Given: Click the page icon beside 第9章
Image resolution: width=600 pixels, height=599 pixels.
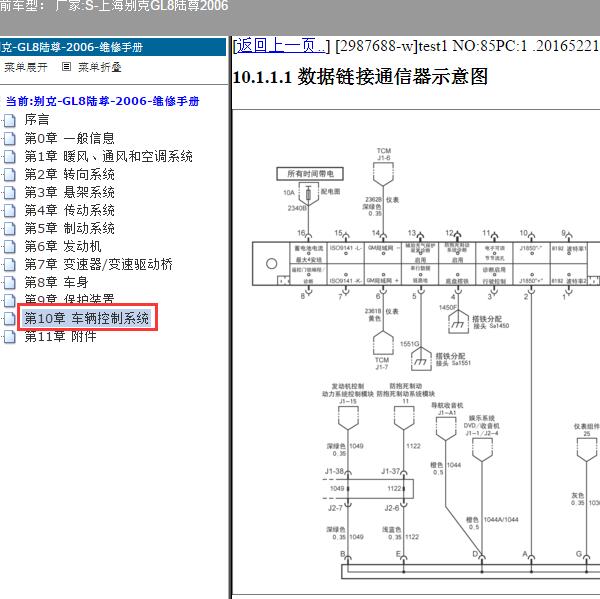Looking at the screenshot, I should click(10, 300).
